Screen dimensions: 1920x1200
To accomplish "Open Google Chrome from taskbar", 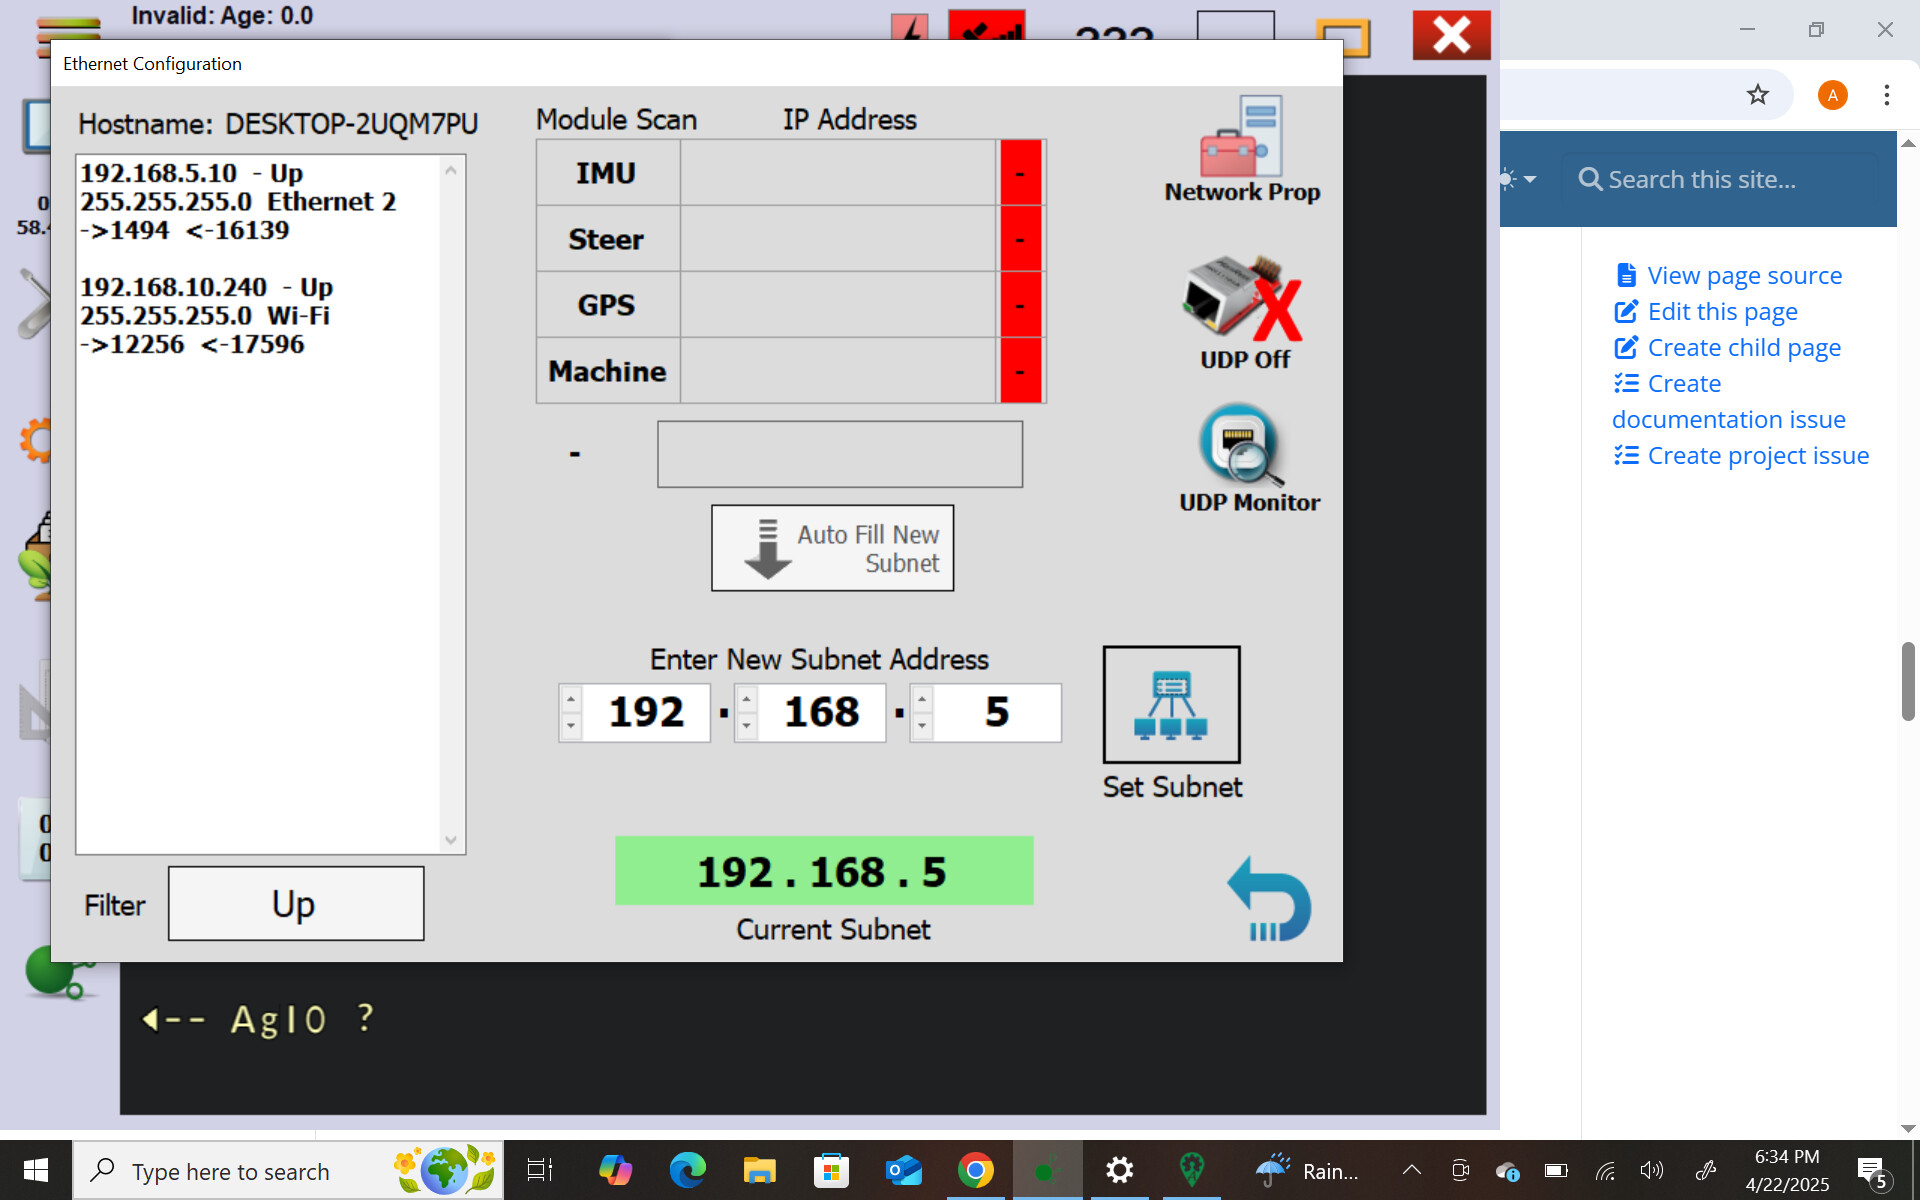I will [975, 1170].
